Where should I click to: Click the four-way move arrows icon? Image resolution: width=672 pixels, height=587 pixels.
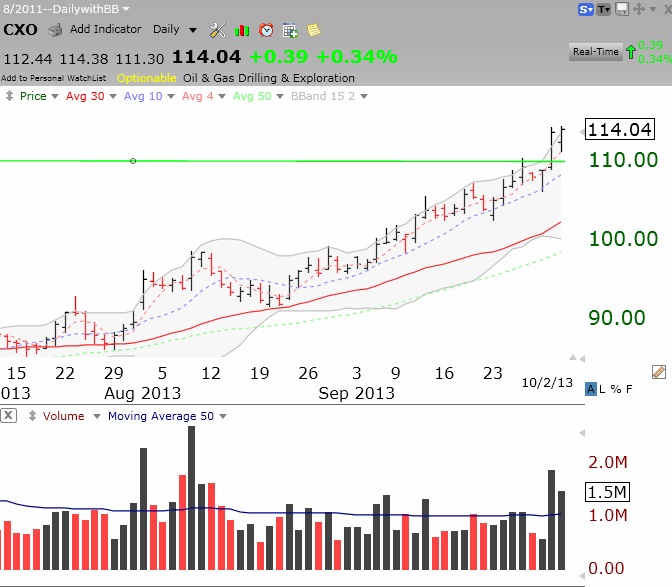(639, 9)
